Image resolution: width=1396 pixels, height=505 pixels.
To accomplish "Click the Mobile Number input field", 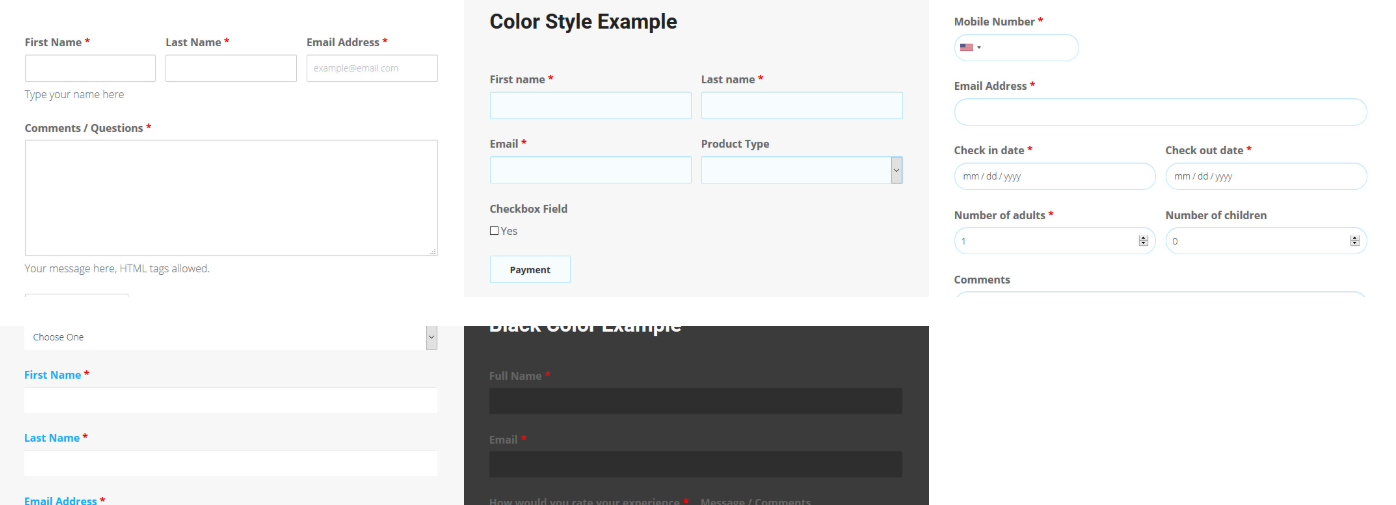I will pos(1030,48).
